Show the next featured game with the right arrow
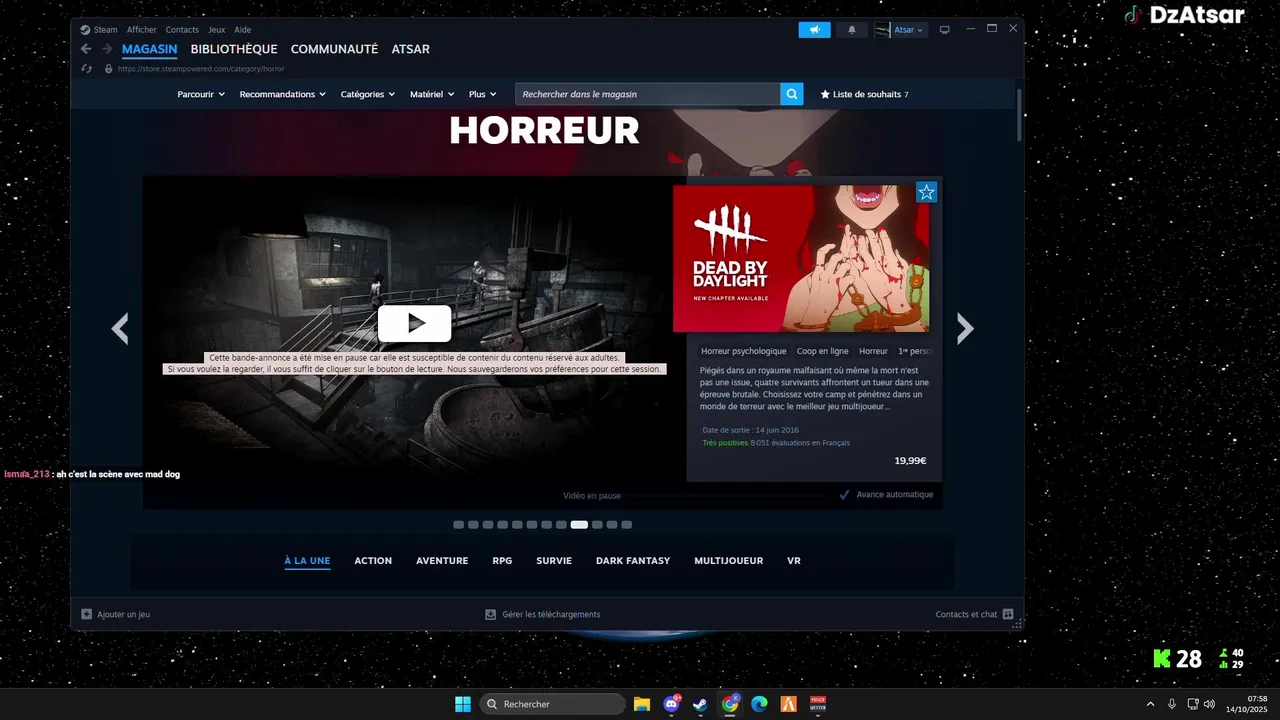 pyautogui.click(x=965, y=328)
